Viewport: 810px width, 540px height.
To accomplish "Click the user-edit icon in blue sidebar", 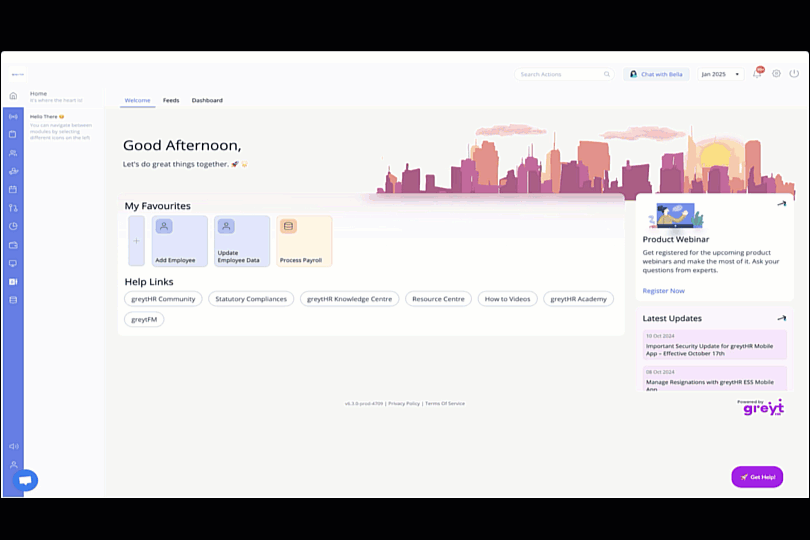I will pyautogui.click(x=13, y=171).
